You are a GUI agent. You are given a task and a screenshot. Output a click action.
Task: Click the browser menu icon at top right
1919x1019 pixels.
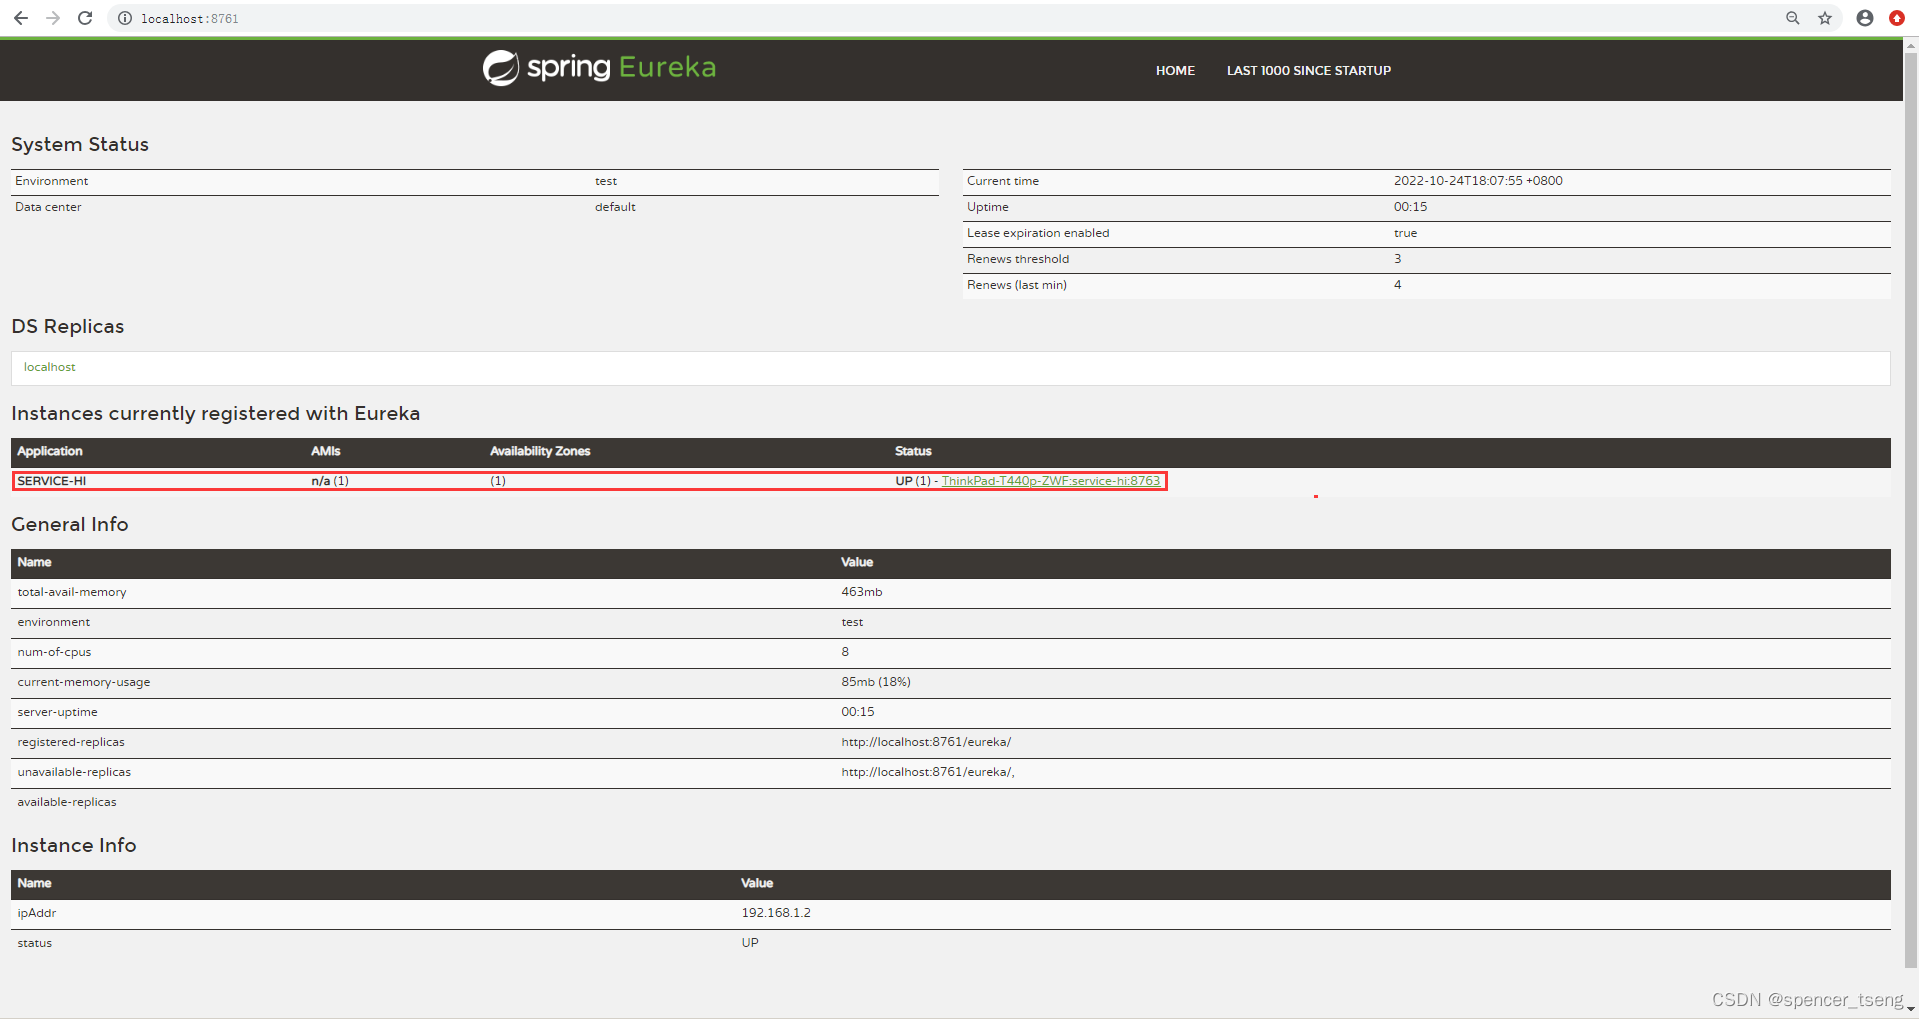pos(1896,18)
